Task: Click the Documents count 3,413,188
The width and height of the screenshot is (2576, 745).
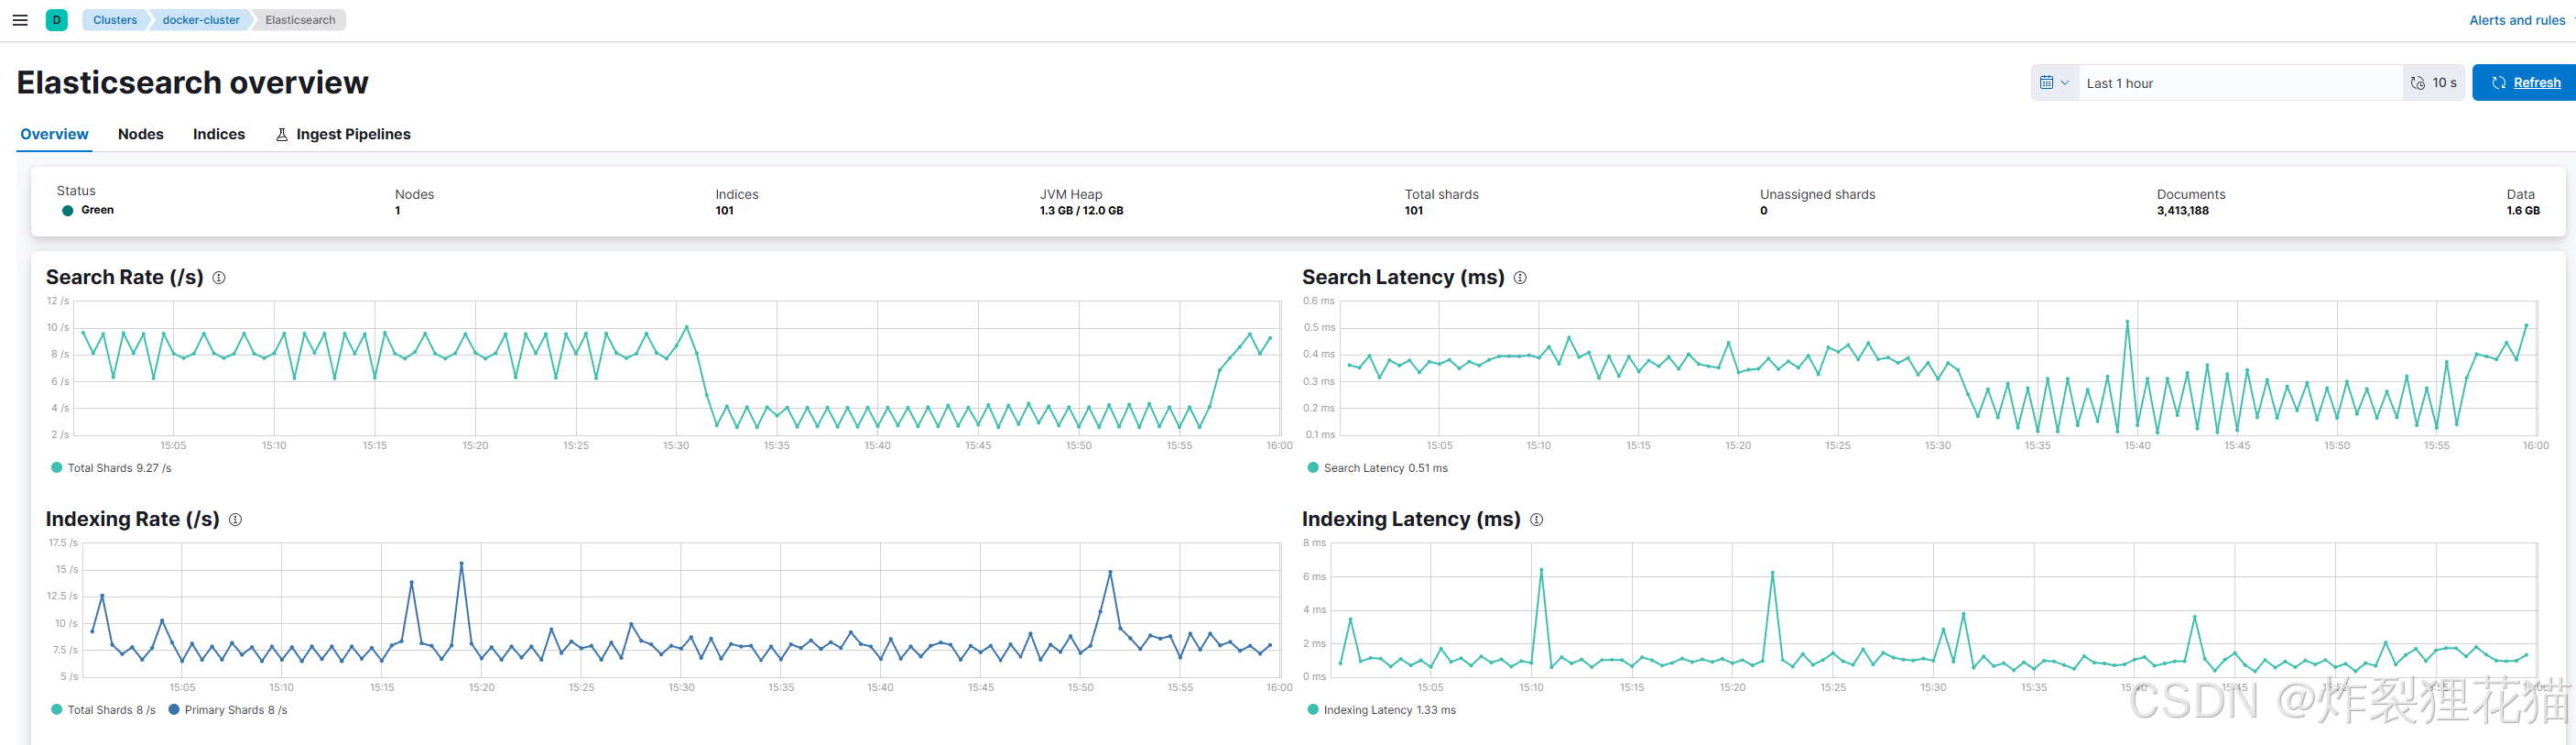Action: click(2183, 211)
